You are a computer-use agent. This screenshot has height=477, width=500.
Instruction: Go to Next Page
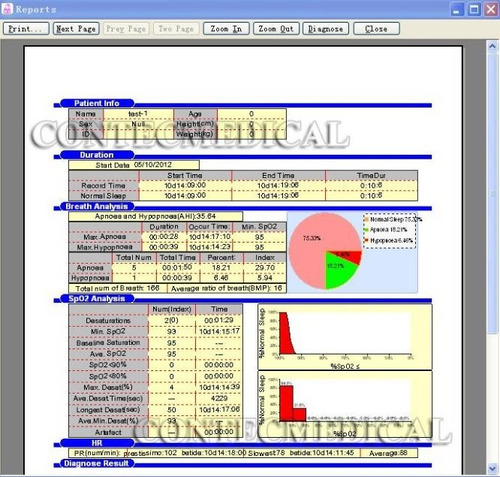click(x=76, y=29)
